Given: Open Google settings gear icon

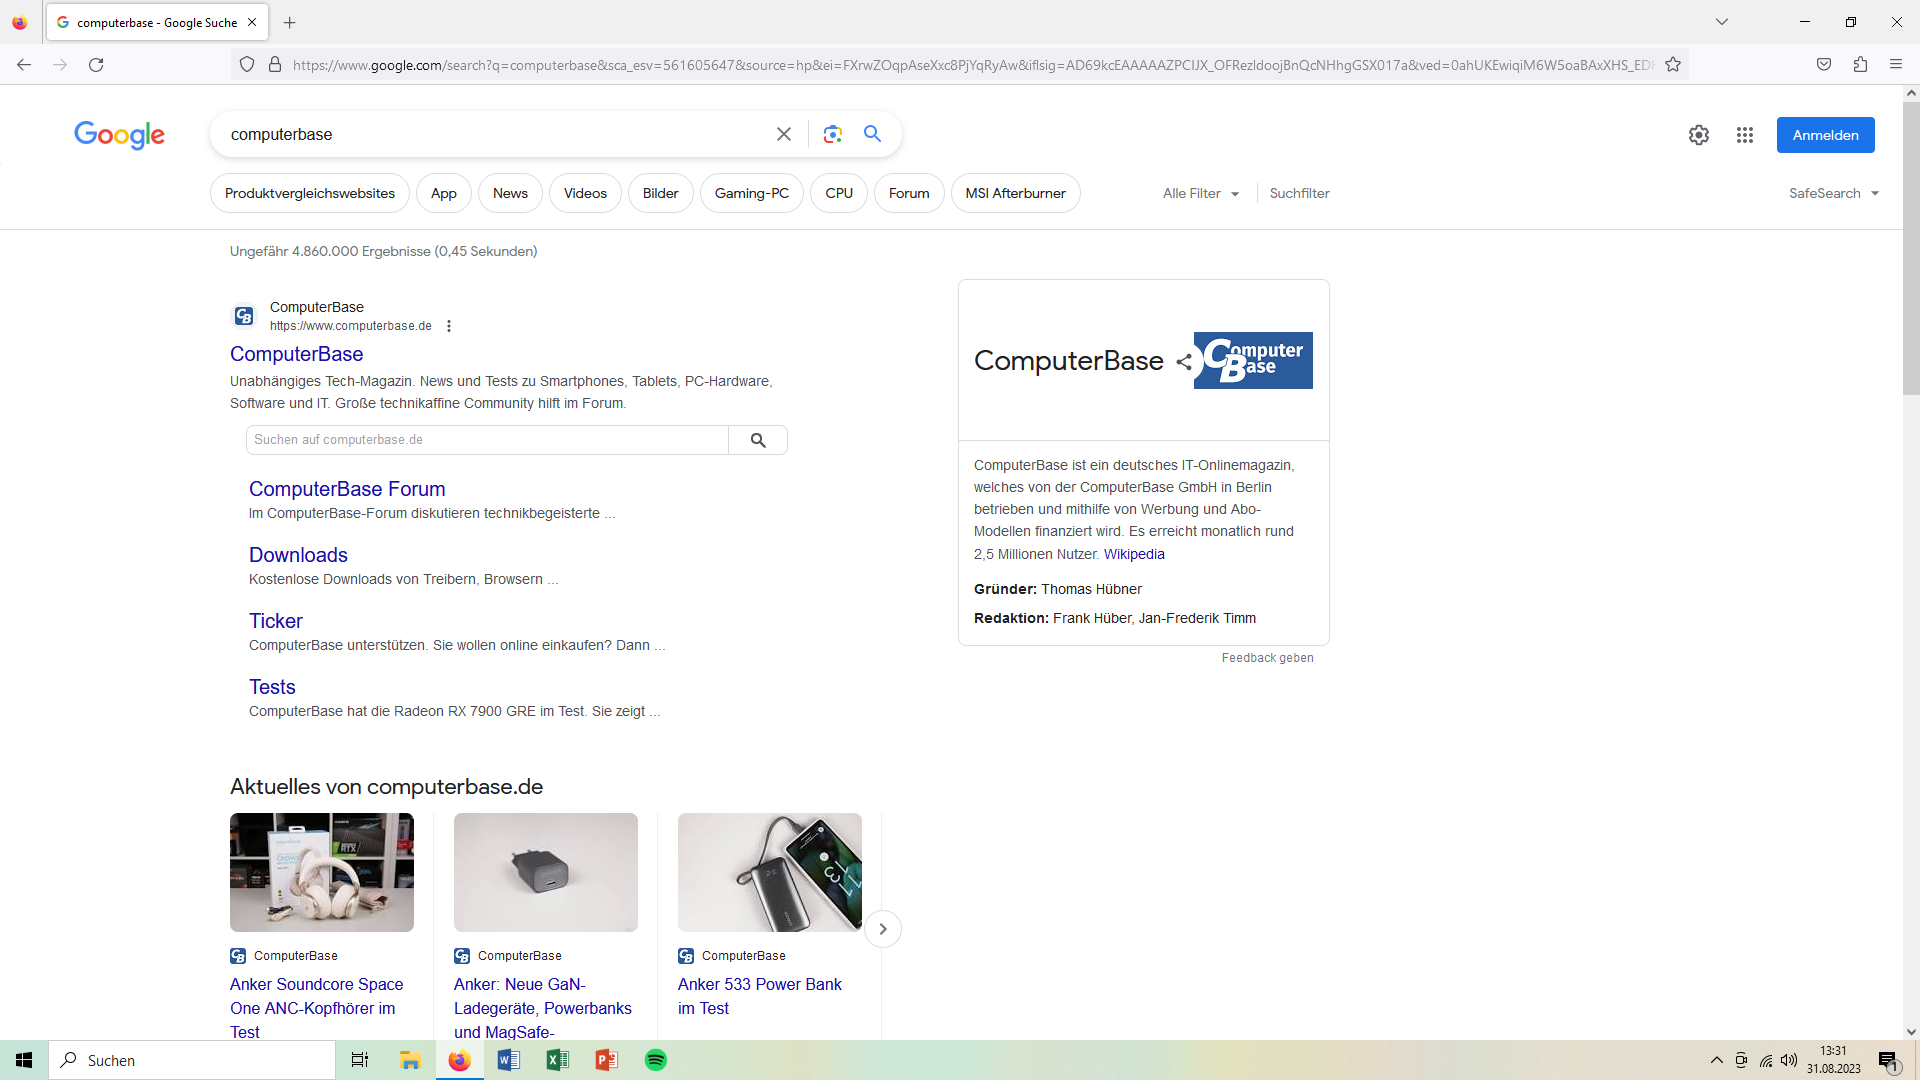Looking at the screenshot, I should pos(1699,135).
